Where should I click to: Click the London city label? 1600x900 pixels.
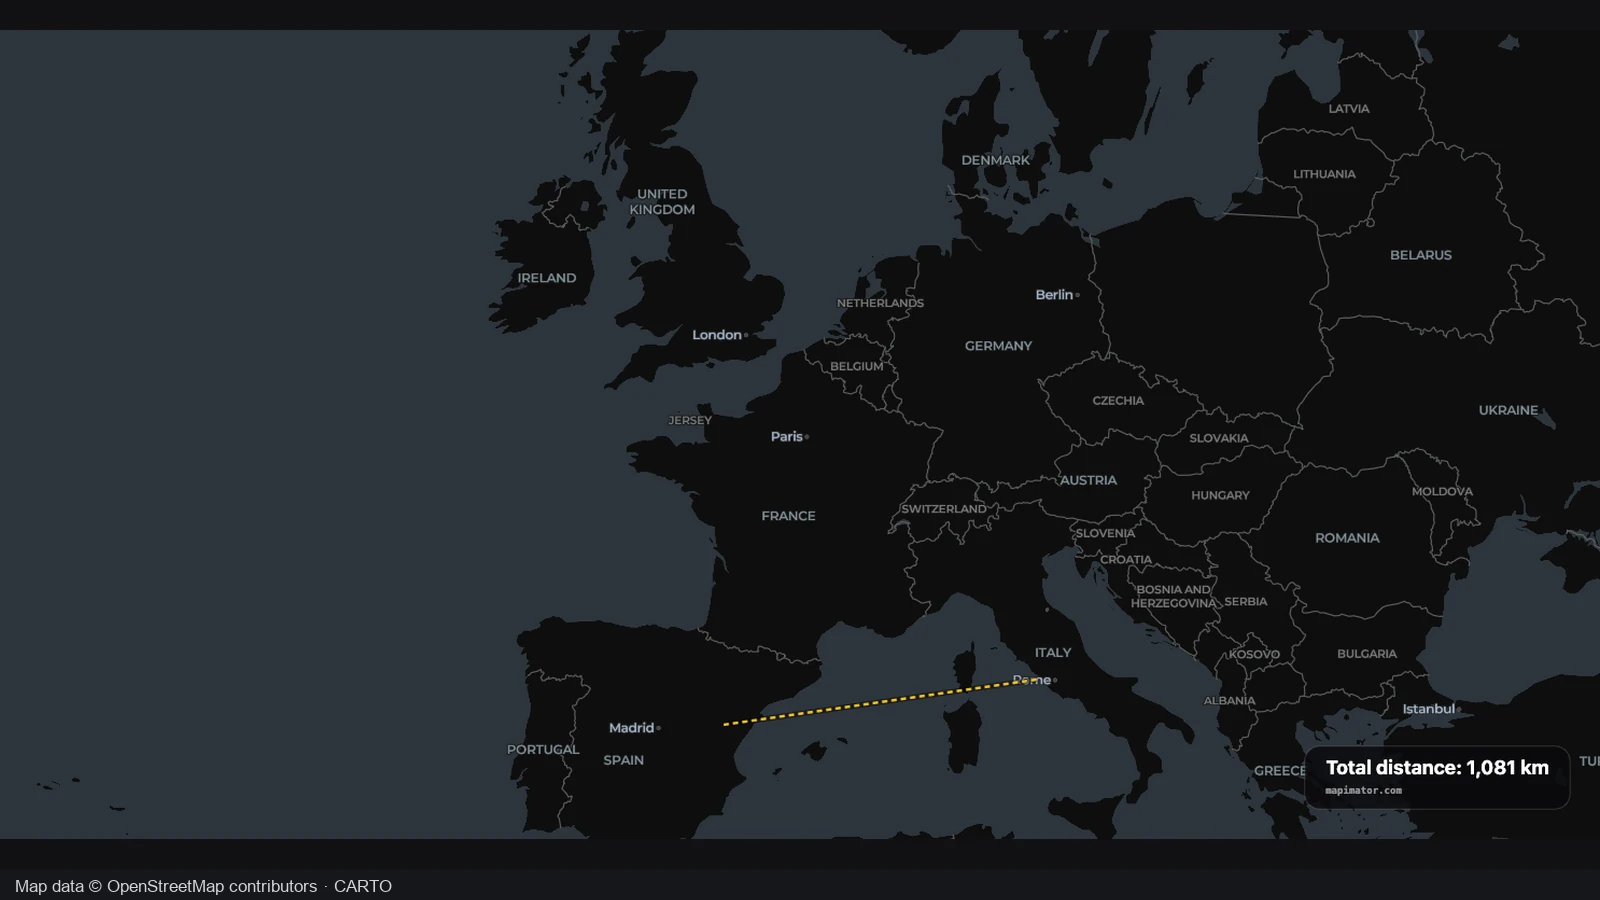(717, 335)
